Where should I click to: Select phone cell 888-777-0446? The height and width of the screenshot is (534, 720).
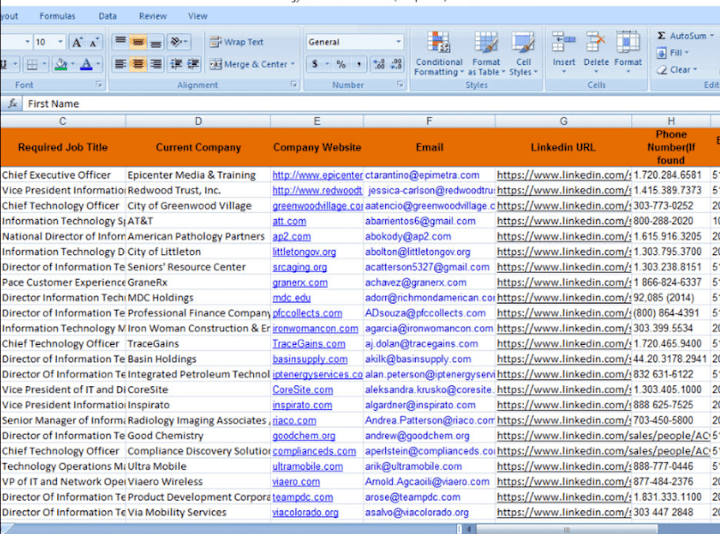pyautogui.click(x=671, y=467)
